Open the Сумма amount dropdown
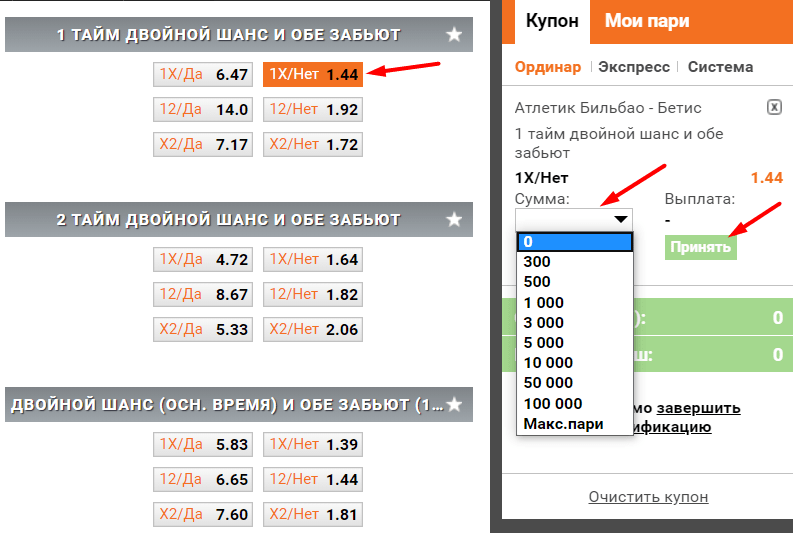This screenshot has width=793, height=533. coord(574,219)
